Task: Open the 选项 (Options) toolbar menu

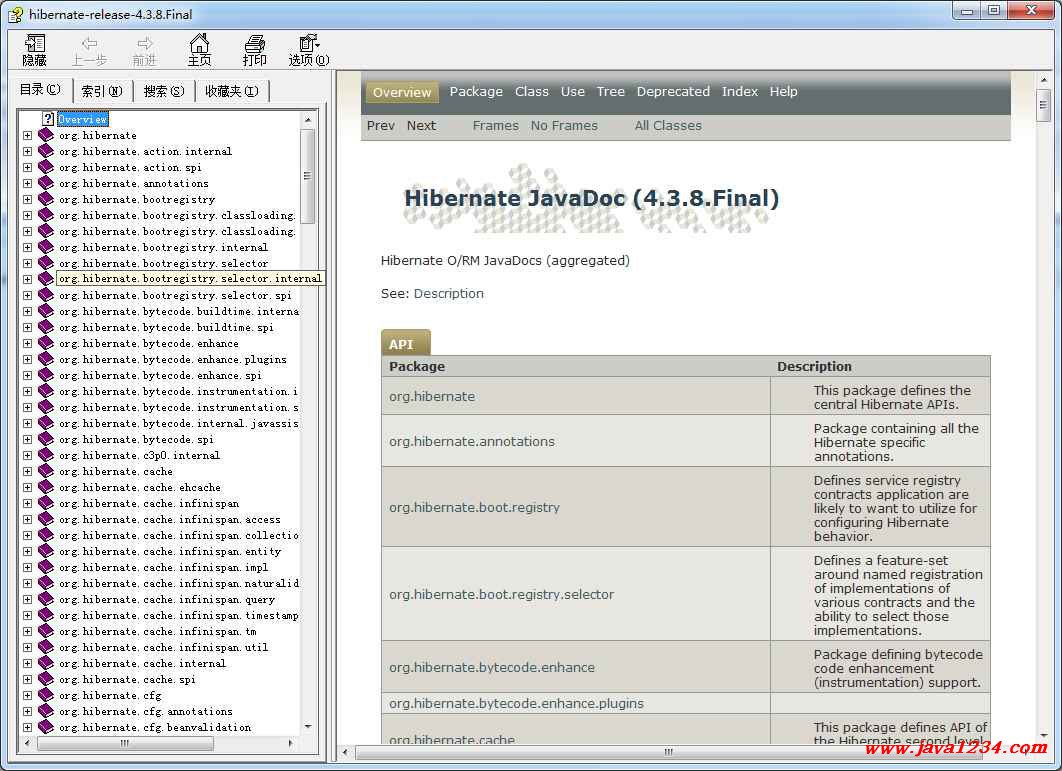Action: [x=309, y=50]
